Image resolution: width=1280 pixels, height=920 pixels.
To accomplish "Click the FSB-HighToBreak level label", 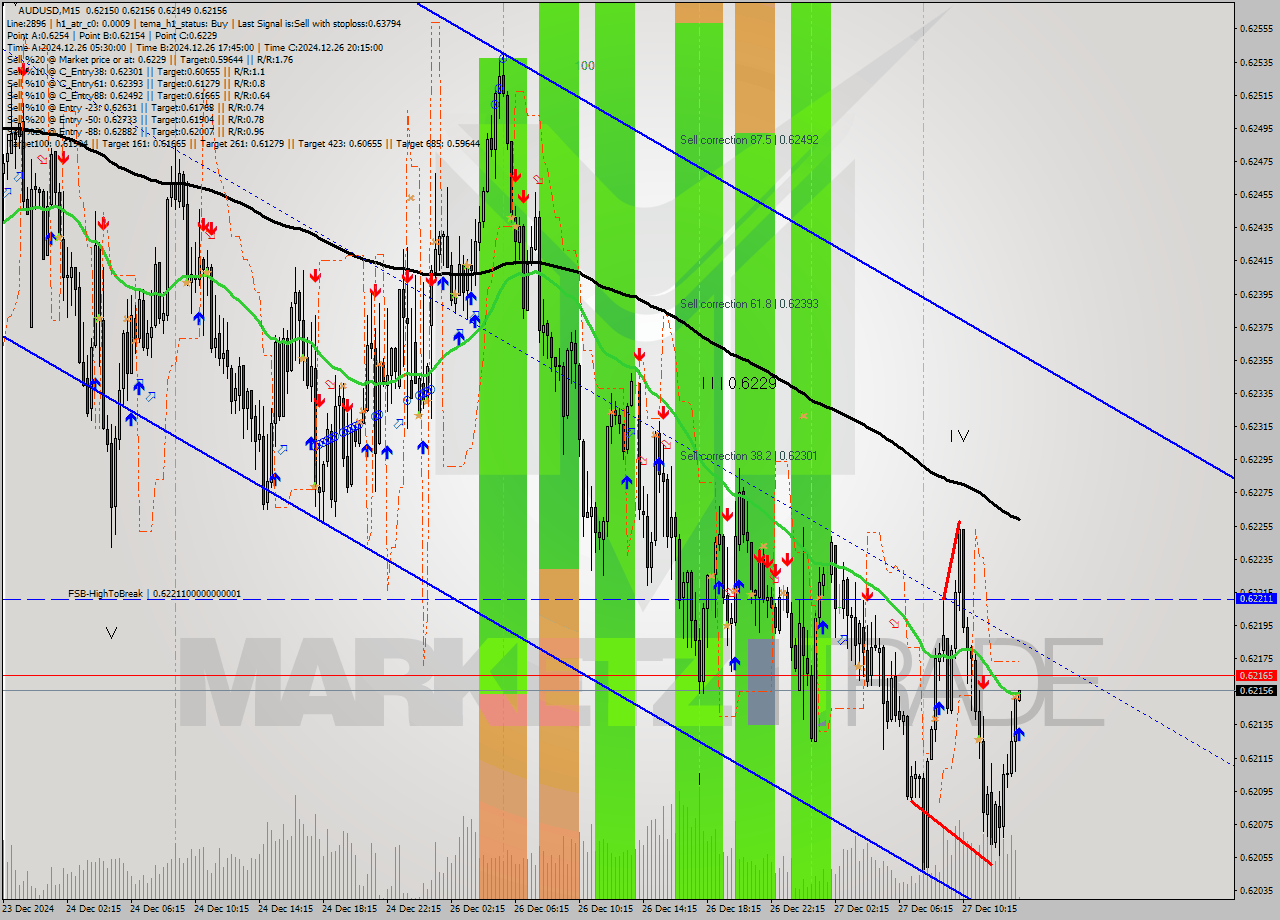I will click(x=154, y=594).
